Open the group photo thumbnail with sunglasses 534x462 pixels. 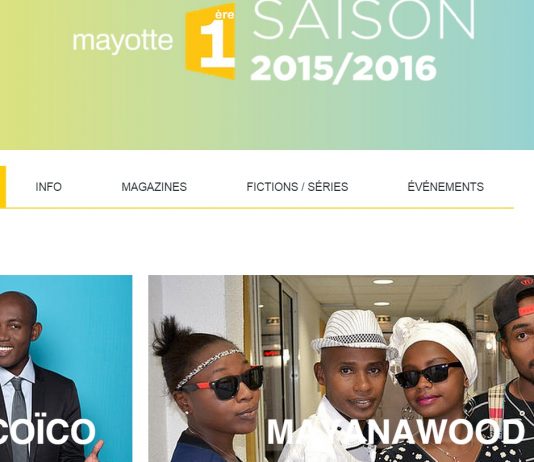click(341, 369)
